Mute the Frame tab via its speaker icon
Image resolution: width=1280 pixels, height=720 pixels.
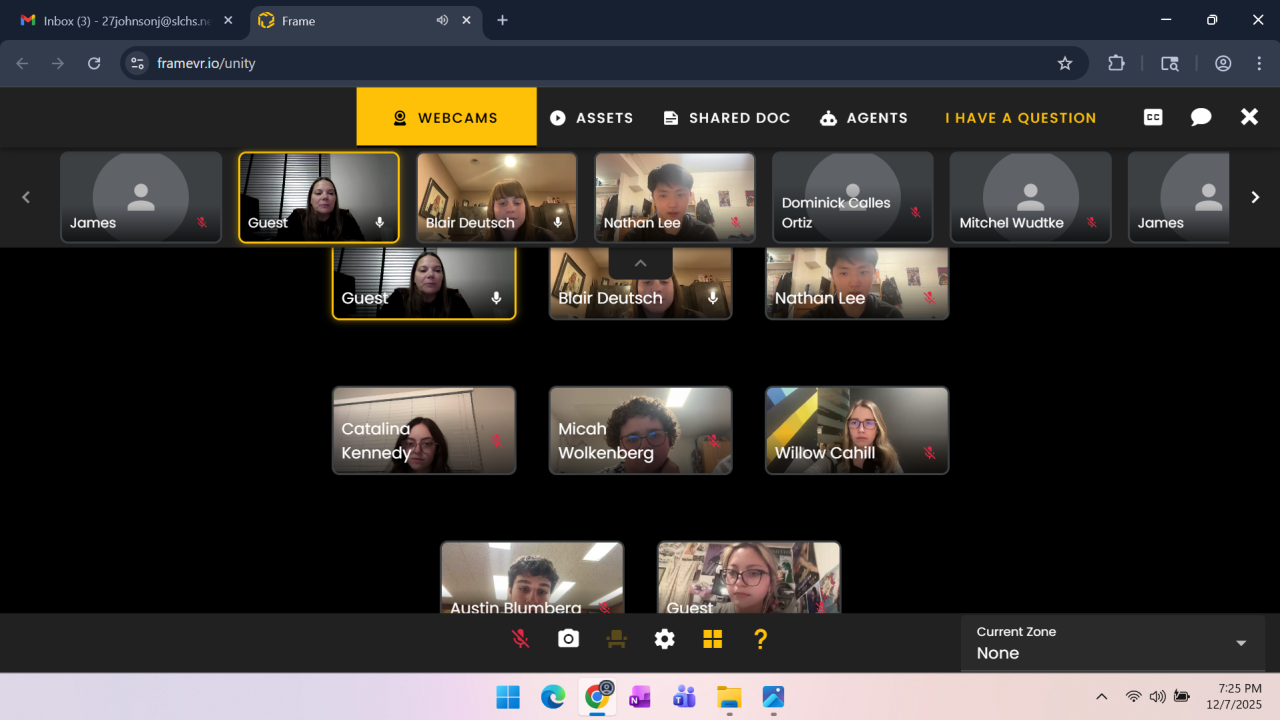442,20
